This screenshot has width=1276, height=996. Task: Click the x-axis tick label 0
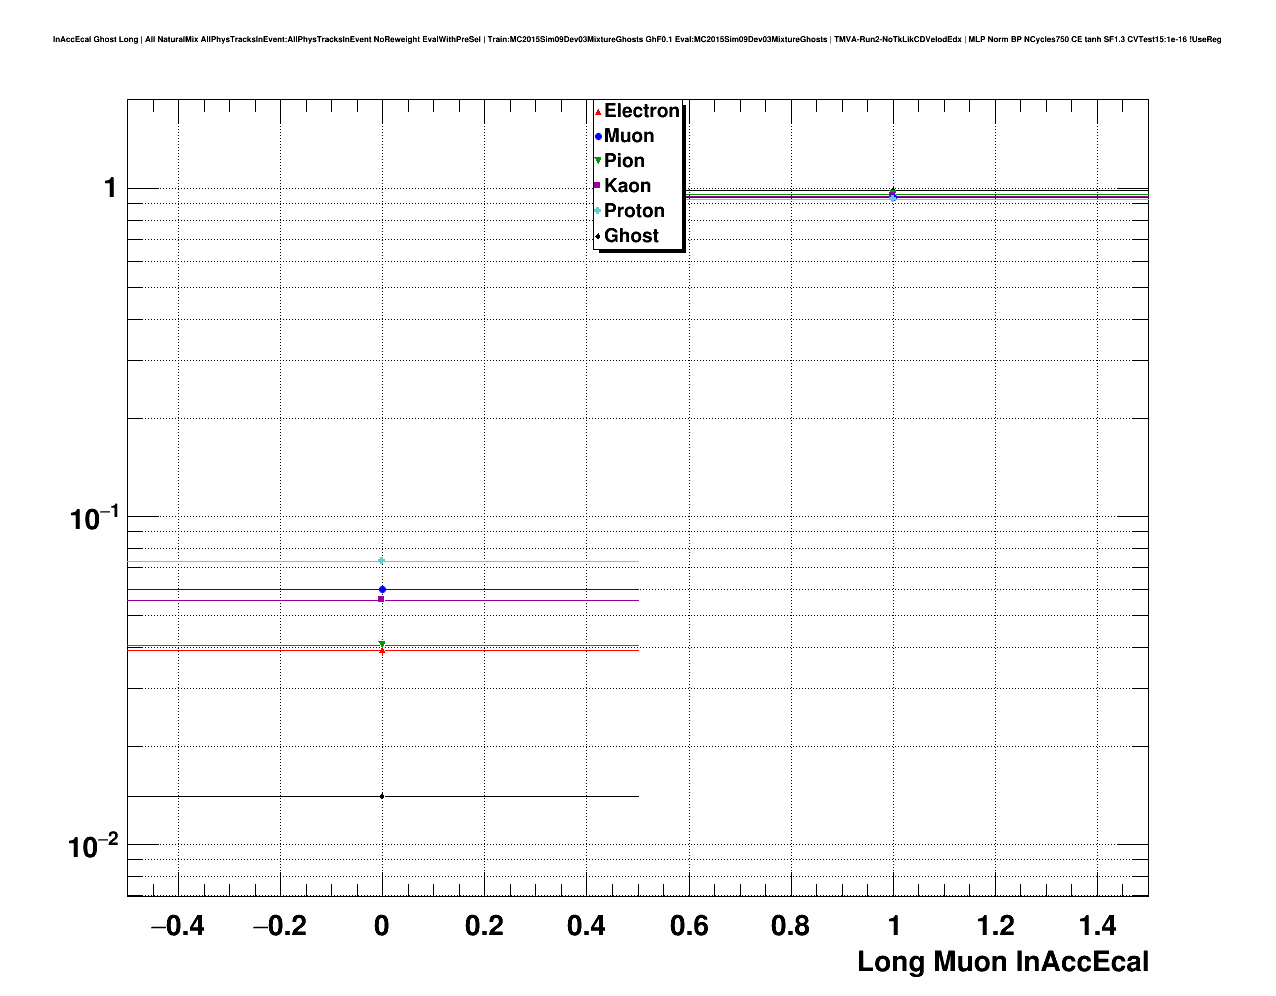(381, 926)
